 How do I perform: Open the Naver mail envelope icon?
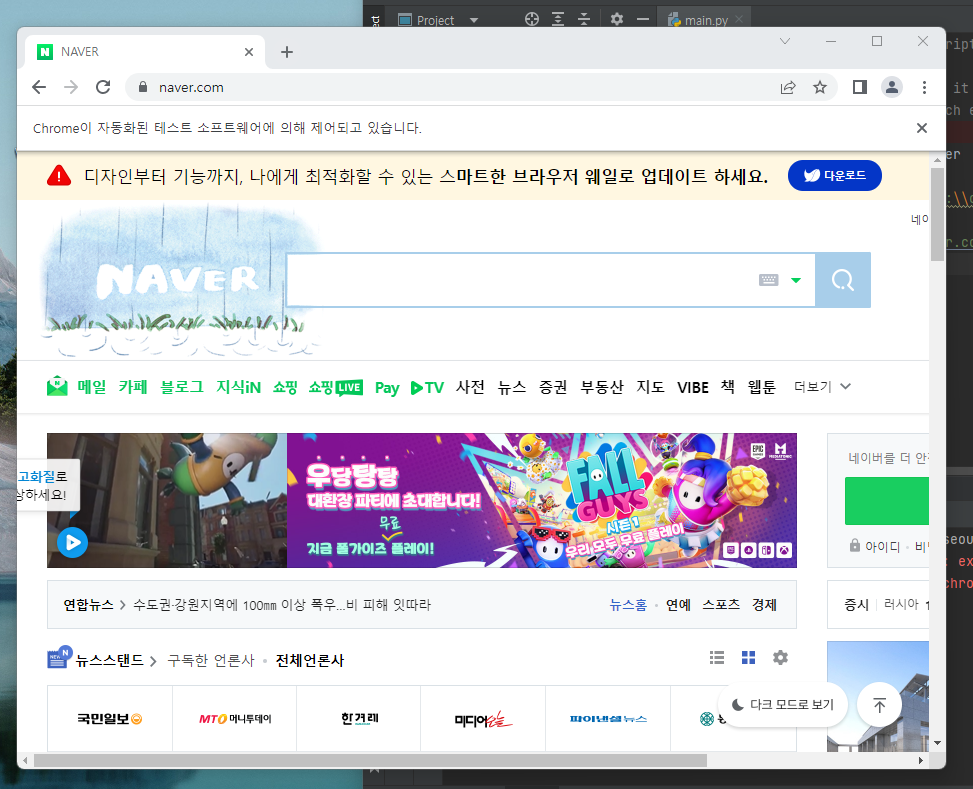tap(57, 386)
